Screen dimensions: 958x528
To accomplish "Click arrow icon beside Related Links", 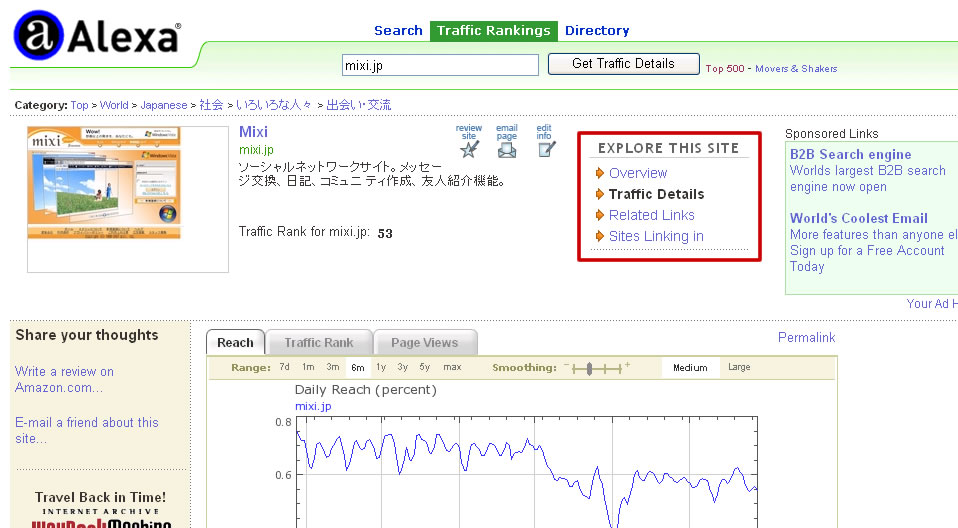I will (x=600, y=215).
